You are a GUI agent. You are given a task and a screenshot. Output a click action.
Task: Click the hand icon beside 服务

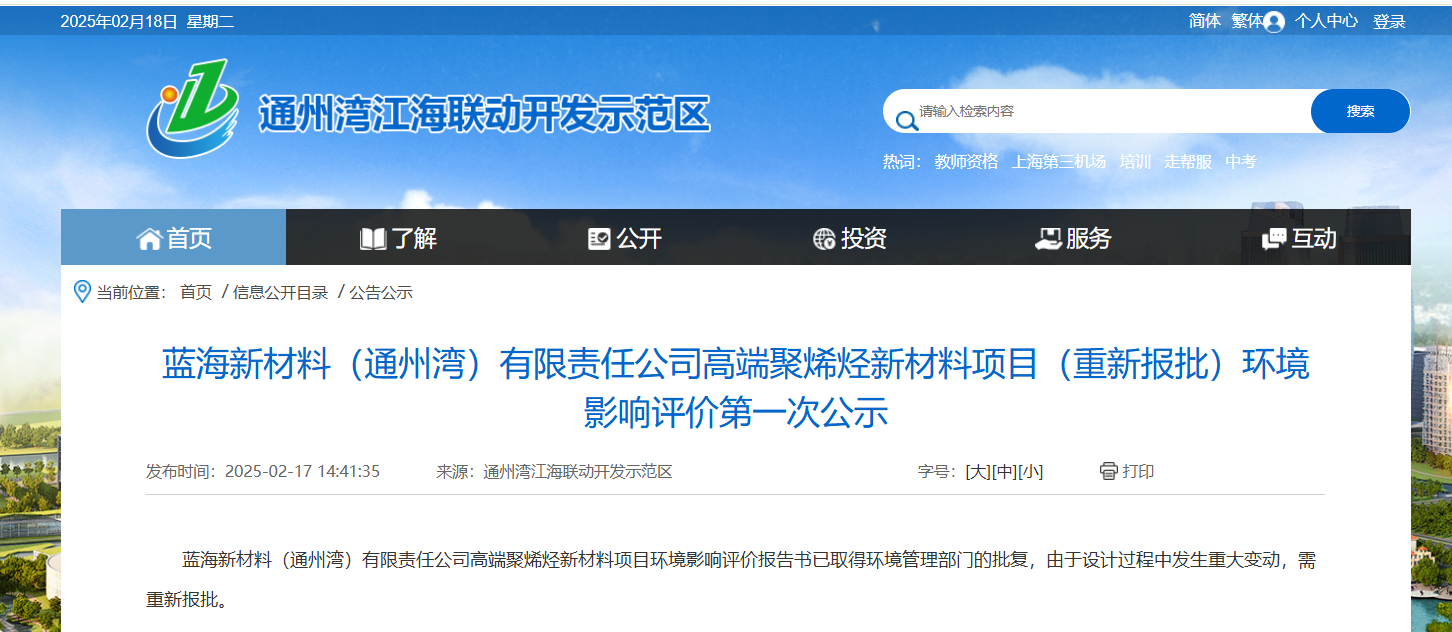pos(1048,239)
